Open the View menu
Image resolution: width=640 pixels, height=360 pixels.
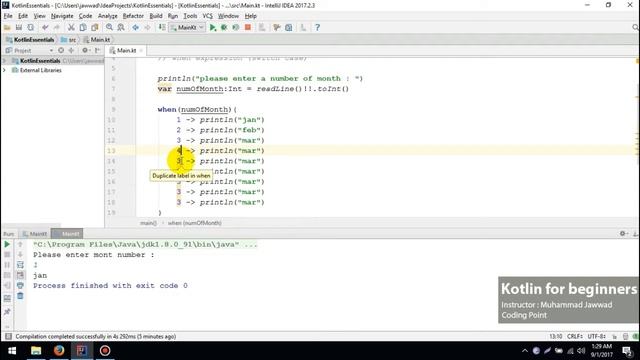point(39,16)
